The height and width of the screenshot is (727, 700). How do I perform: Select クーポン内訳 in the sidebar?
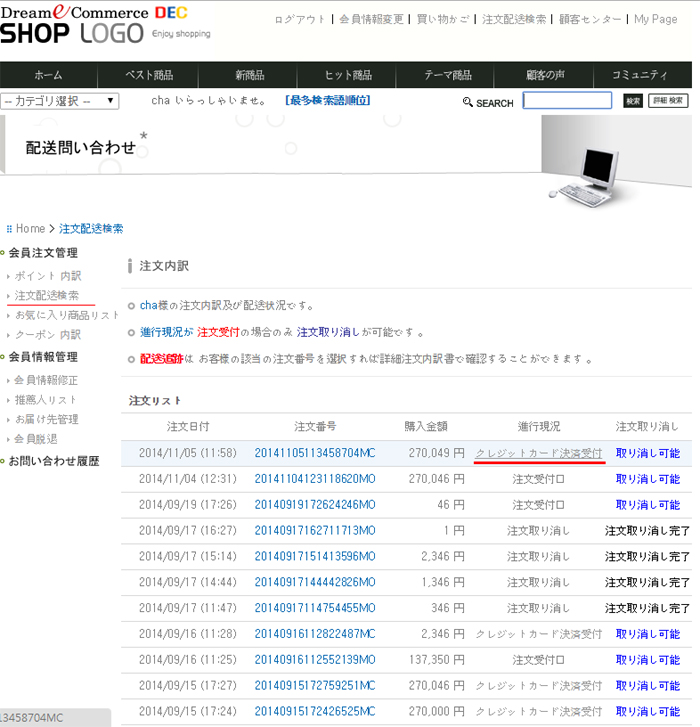48,335
